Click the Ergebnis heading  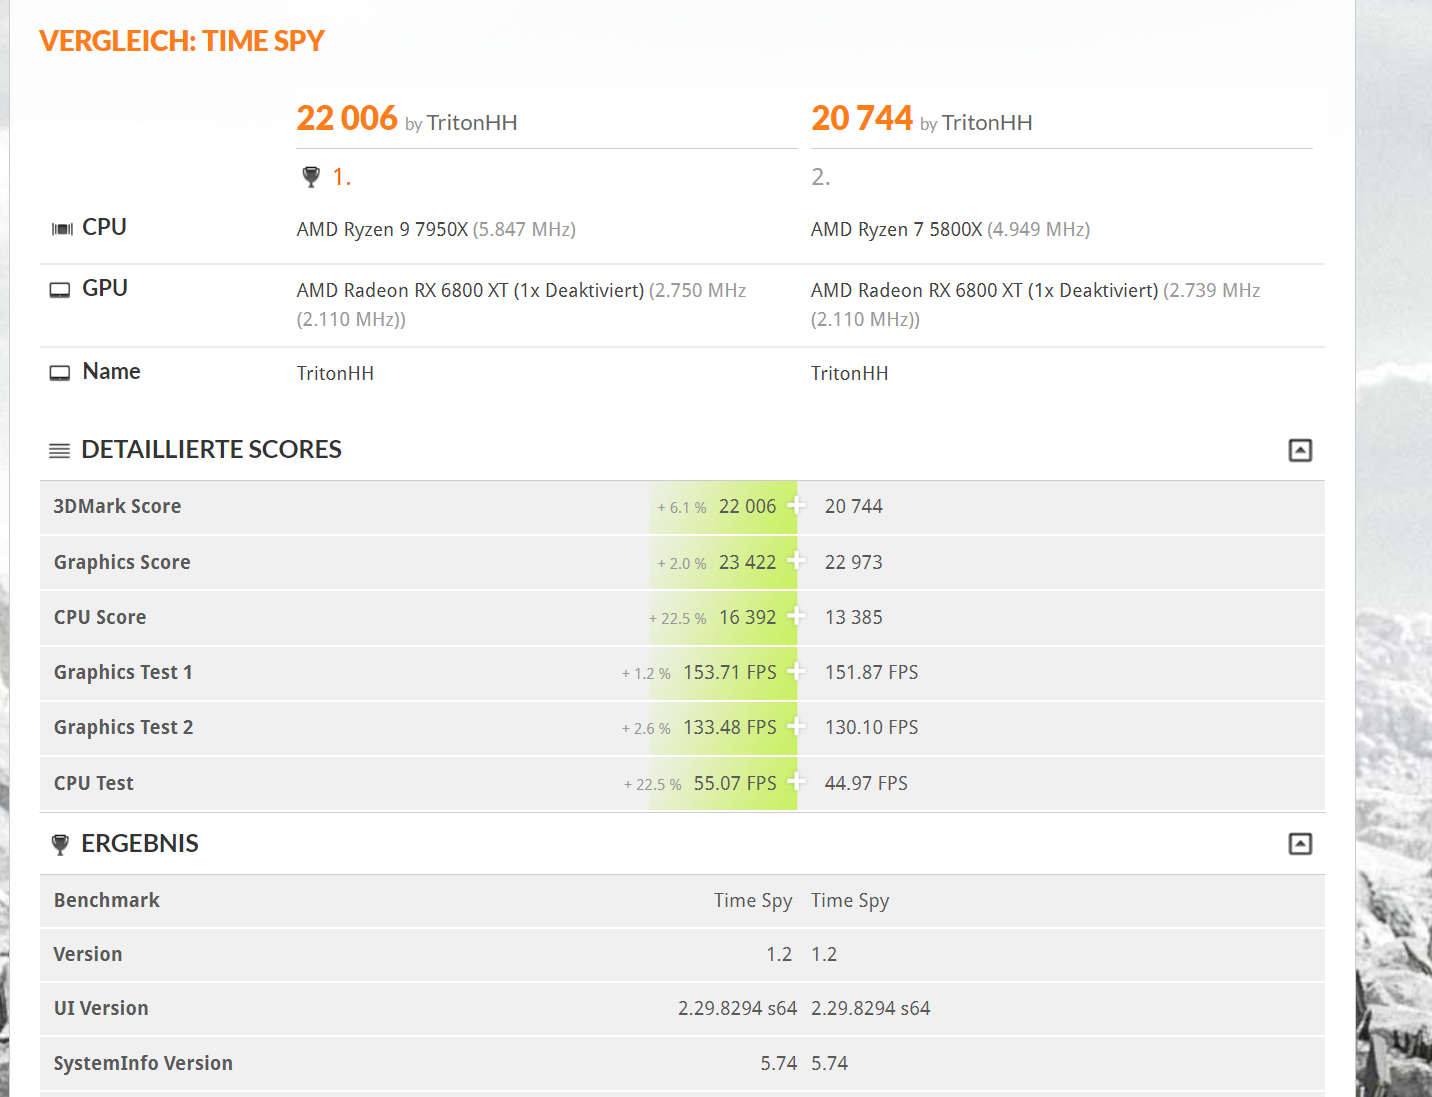coord(140,844)
